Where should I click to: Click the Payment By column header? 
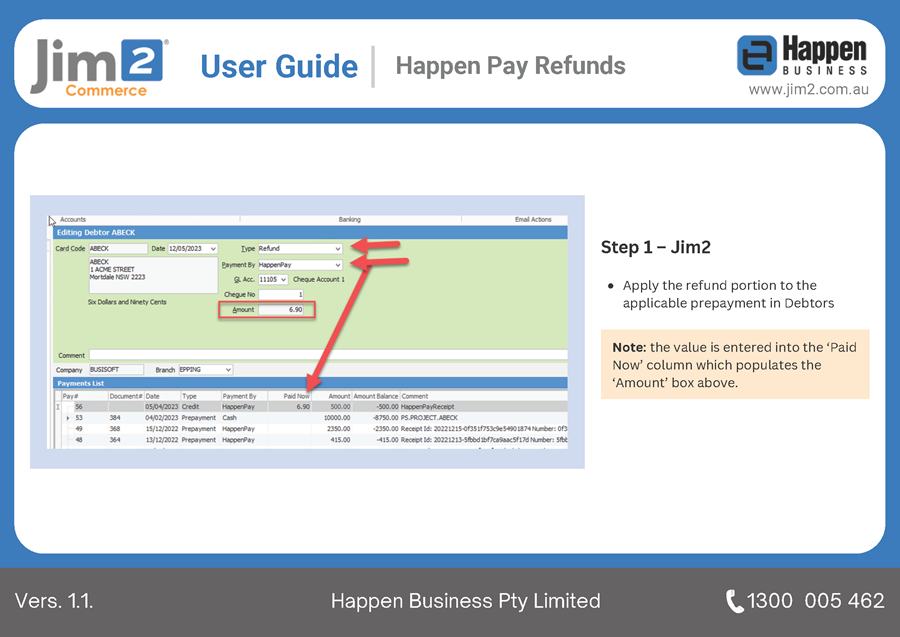click(244, 396)
